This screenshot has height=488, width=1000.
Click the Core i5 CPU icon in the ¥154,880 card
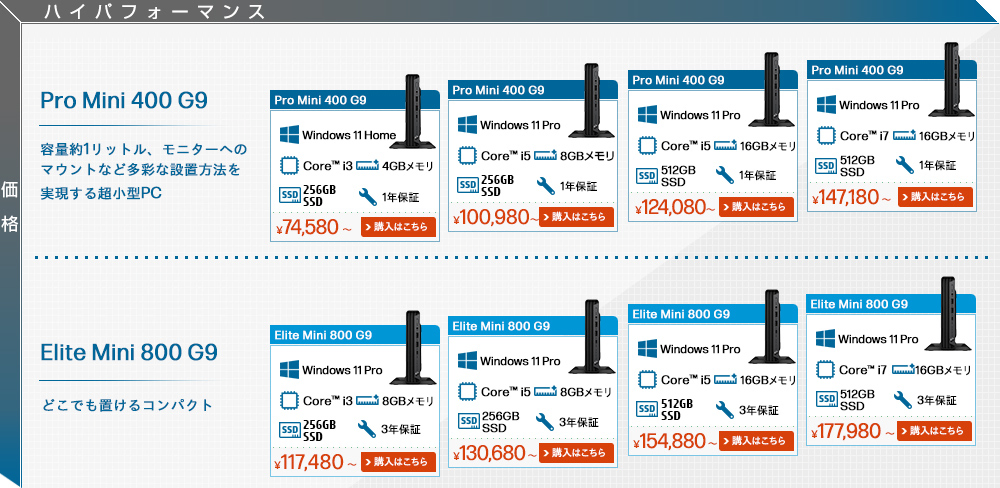coord(647,380)
